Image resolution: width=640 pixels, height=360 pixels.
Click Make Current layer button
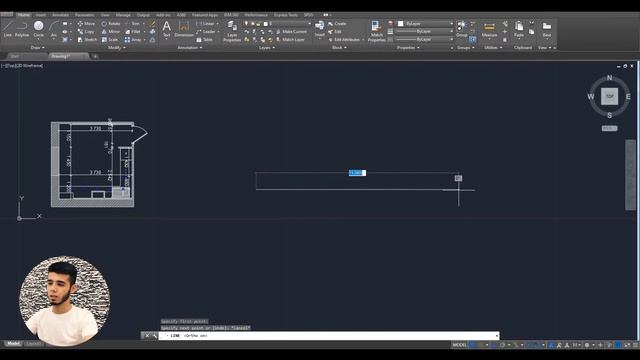(291, 31)
